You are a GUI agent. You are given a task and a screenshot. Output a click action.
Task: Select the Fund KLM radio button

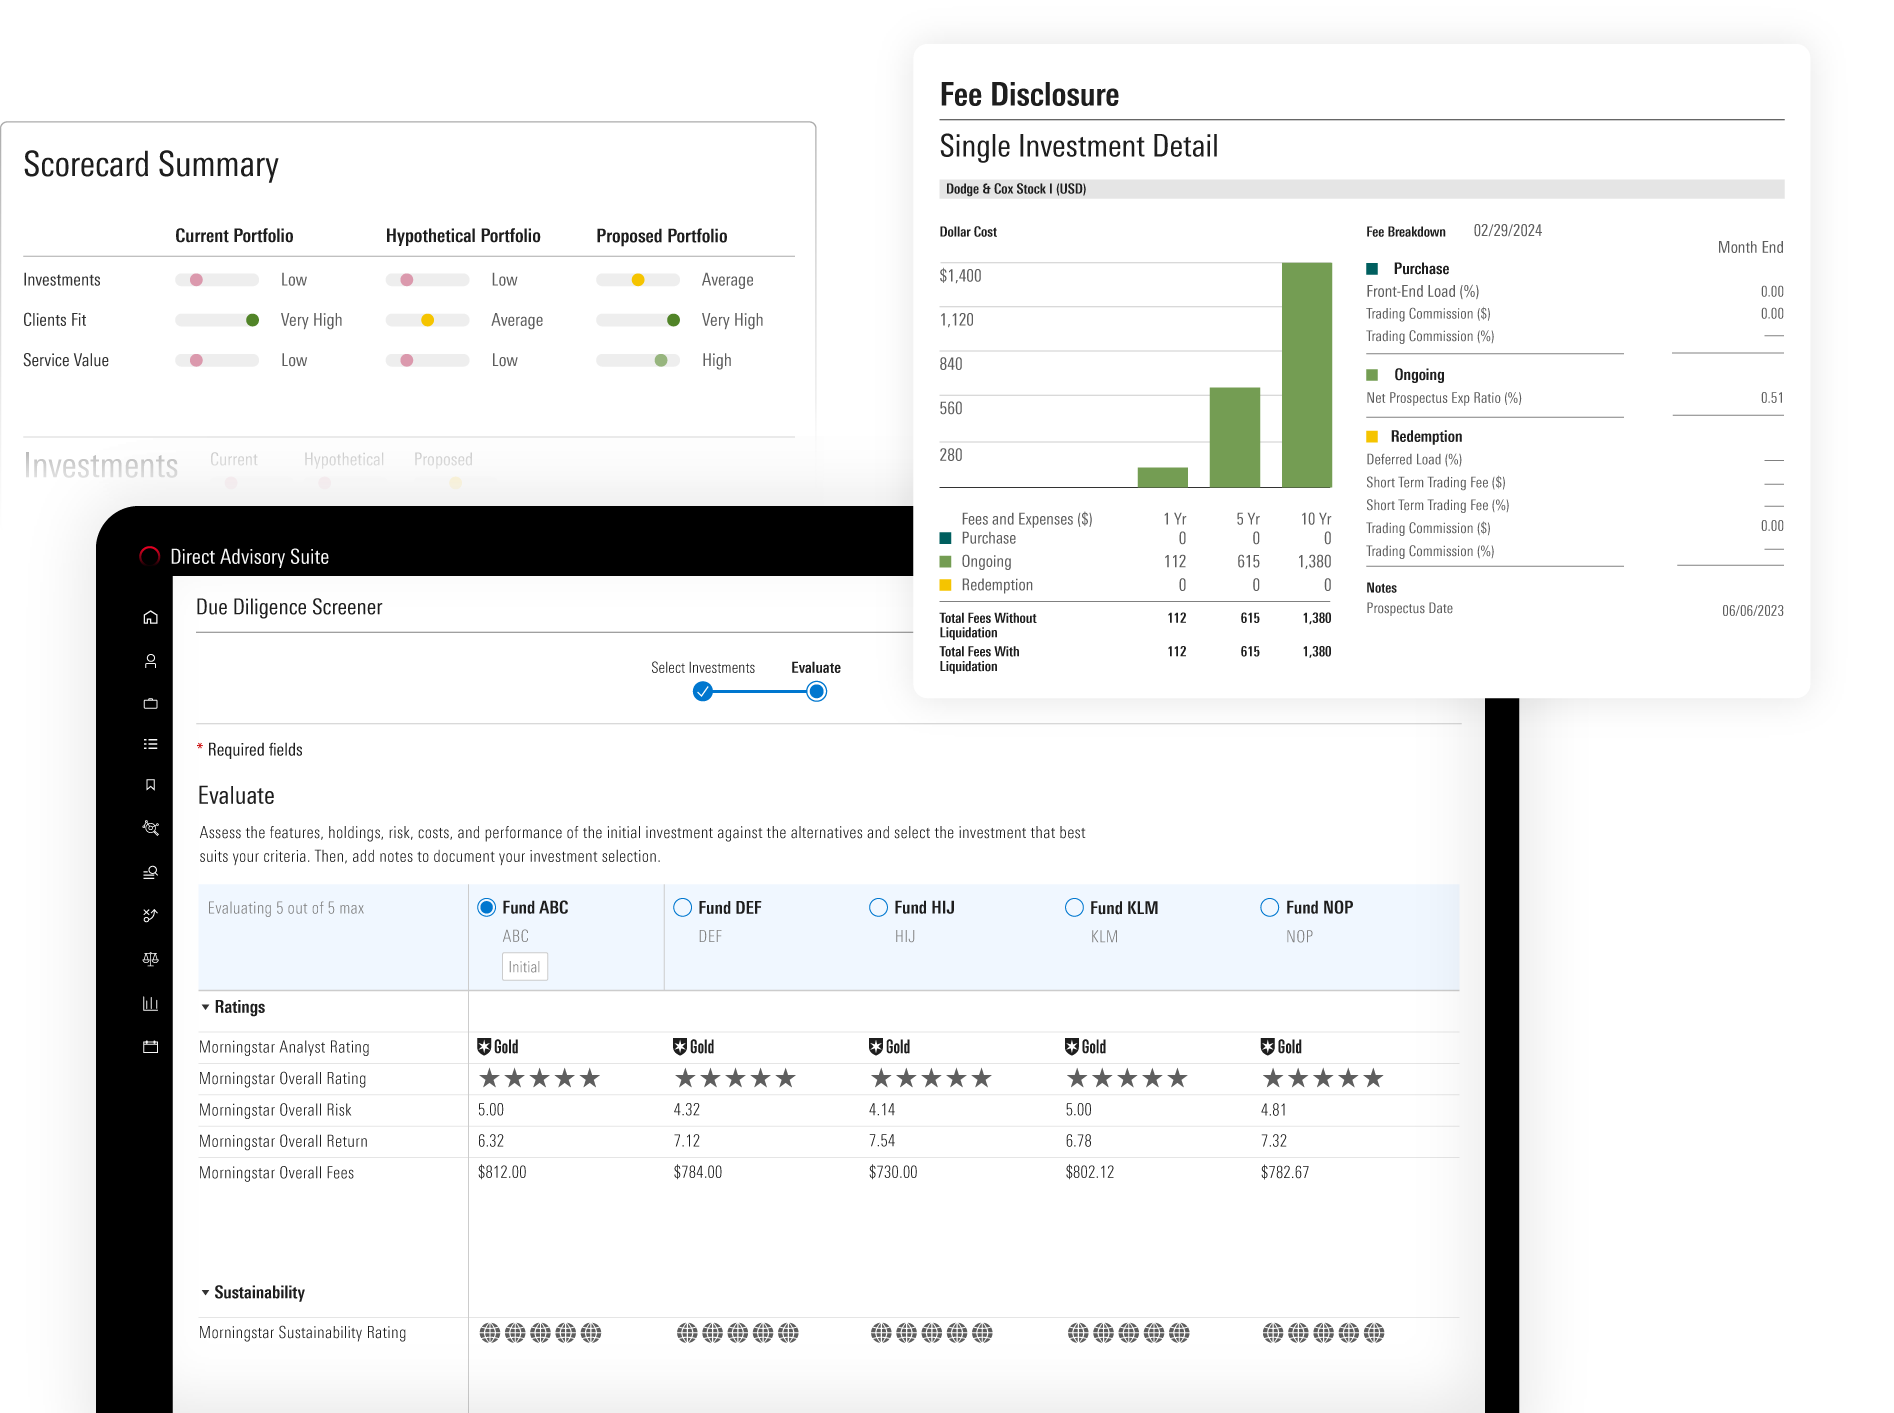point(1075,907)
